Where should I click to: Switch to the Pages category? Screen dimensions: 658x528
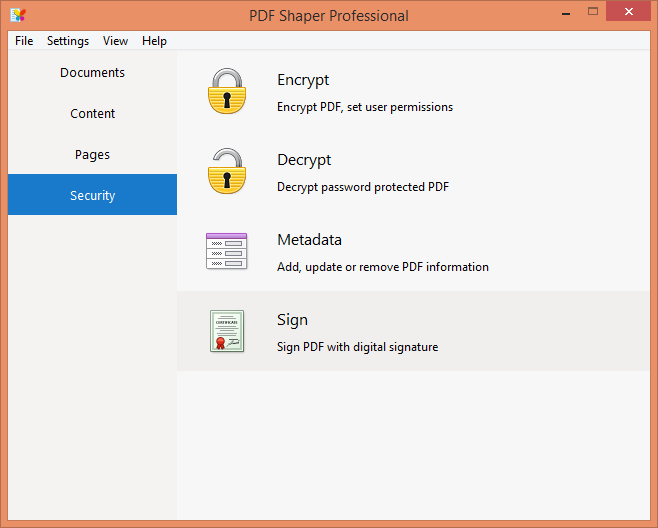tap(92, 154)
